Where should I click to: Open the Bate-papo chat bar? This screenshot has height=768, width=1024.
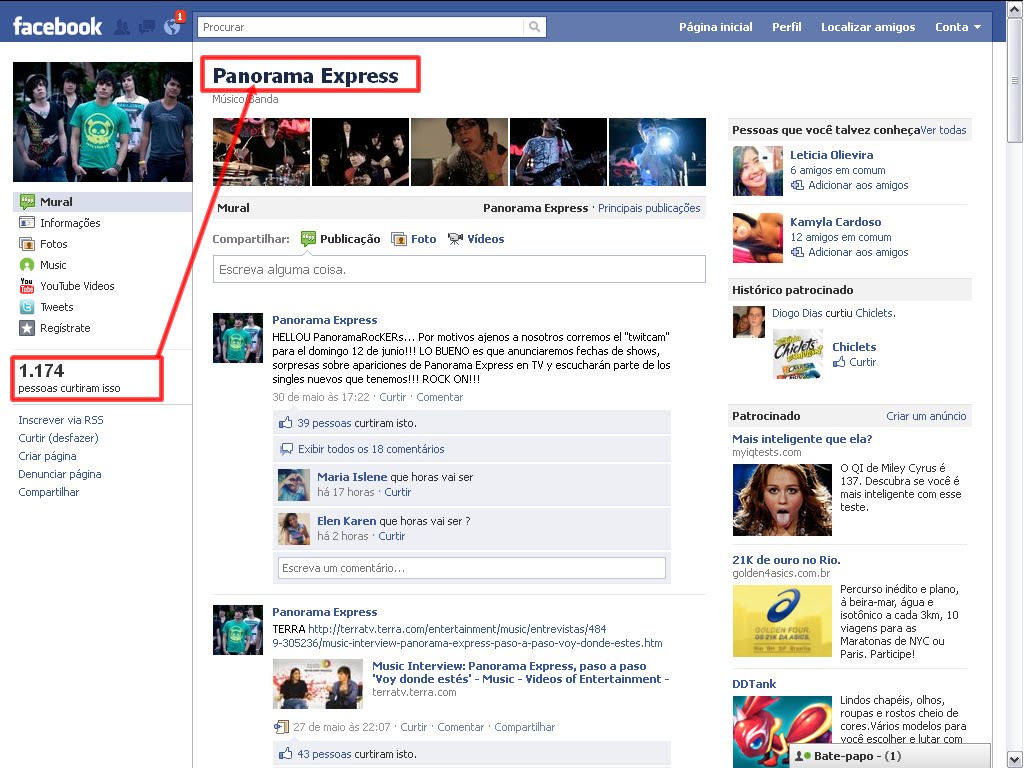click(889, 756)
